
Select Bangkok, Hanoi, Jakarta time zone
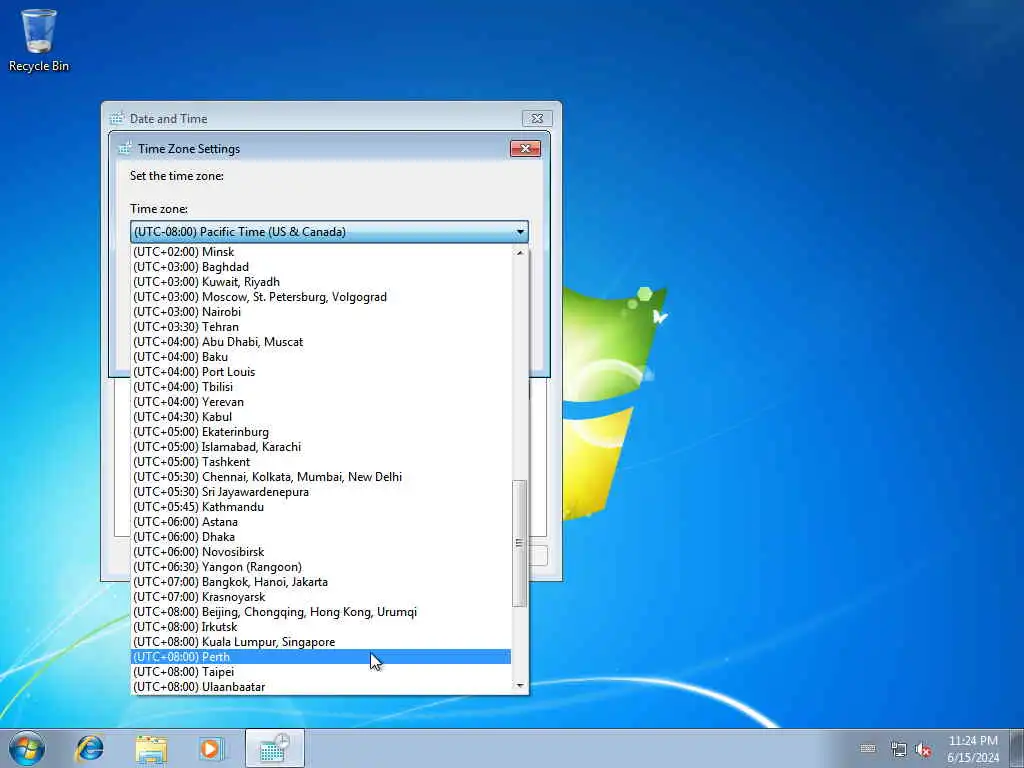pos(321,582)
